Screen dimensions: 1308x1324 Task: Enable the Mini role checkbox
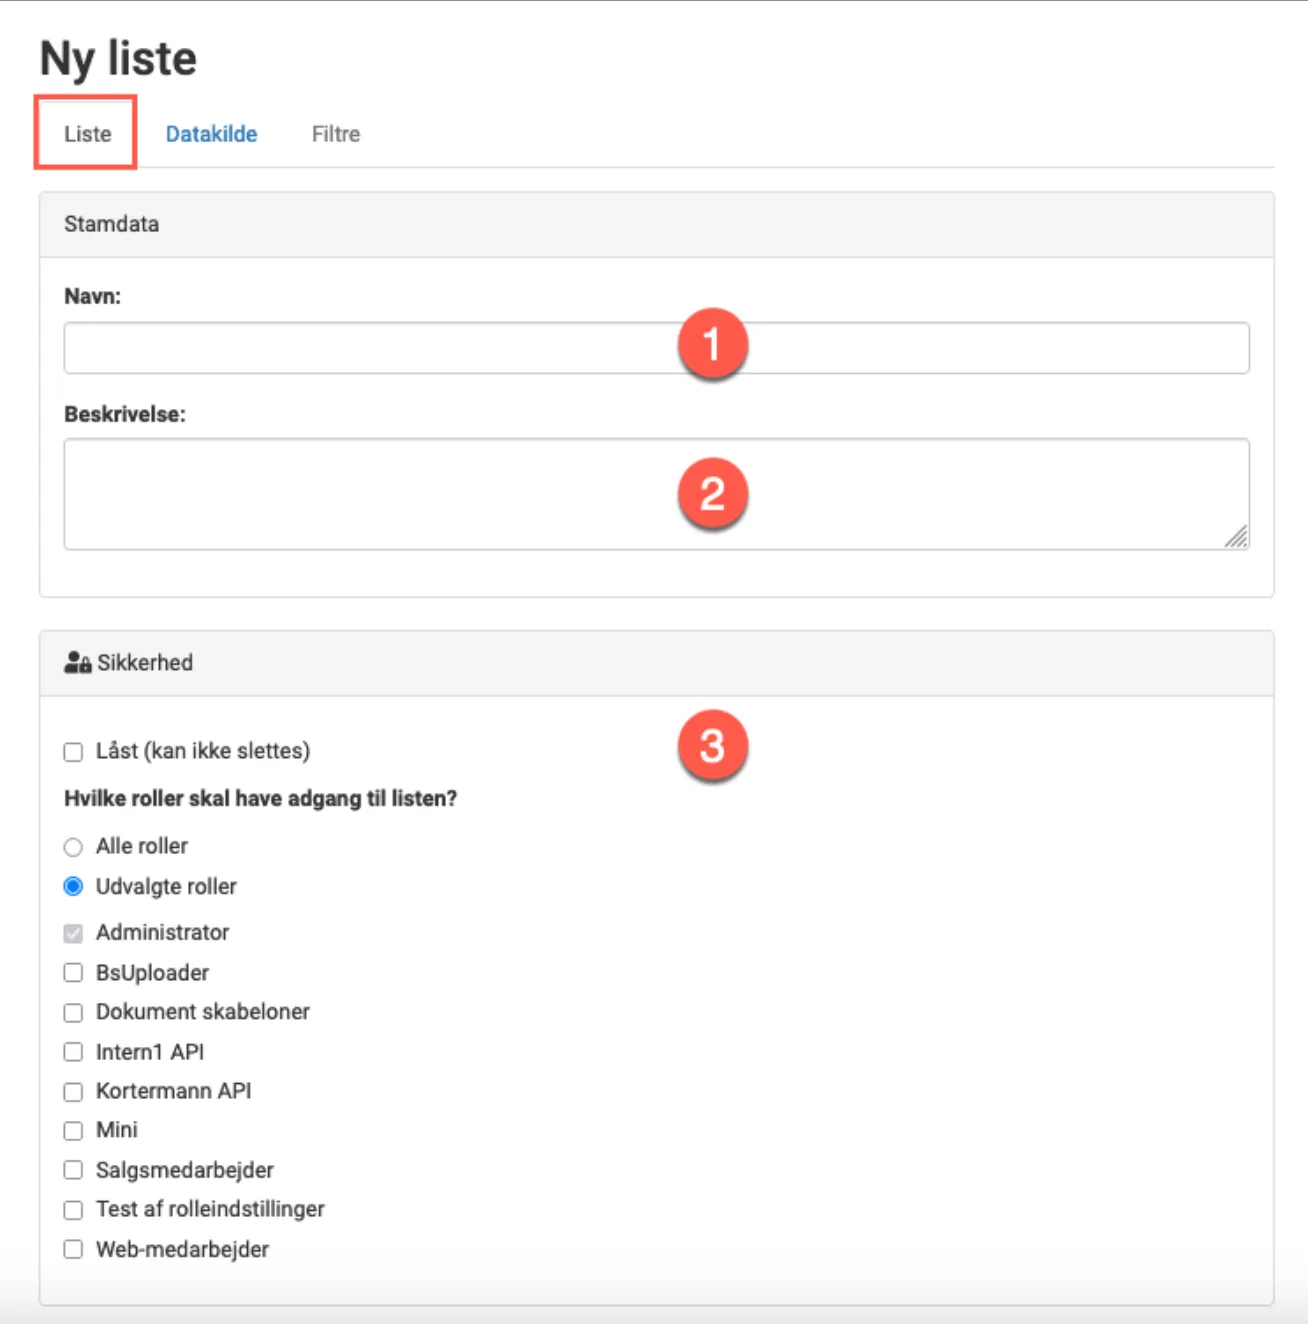point(73,1131)
